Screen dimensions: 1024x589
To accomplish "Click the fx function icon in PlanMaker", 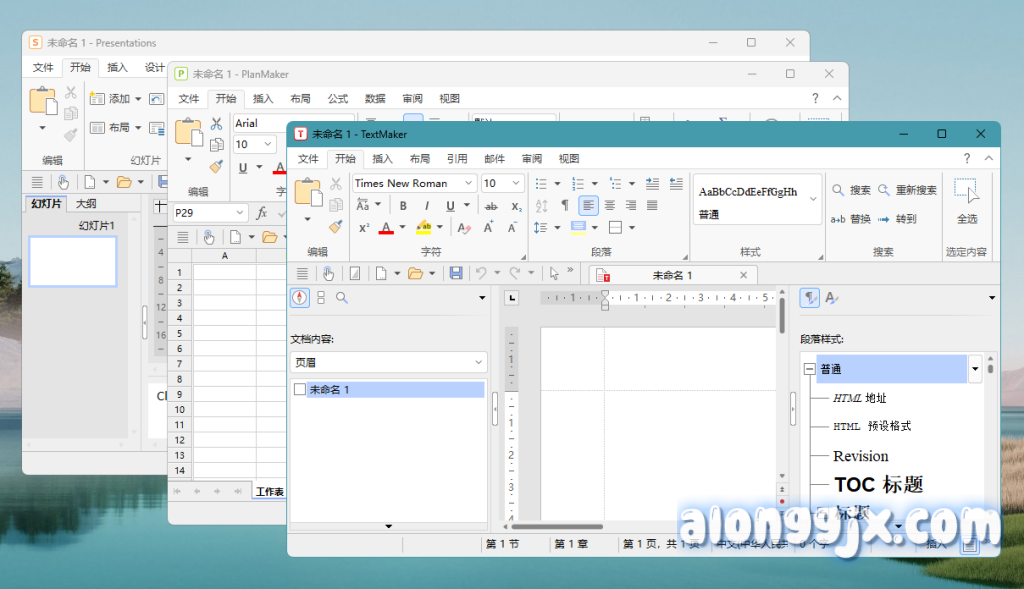I will [x=262, y=213].
